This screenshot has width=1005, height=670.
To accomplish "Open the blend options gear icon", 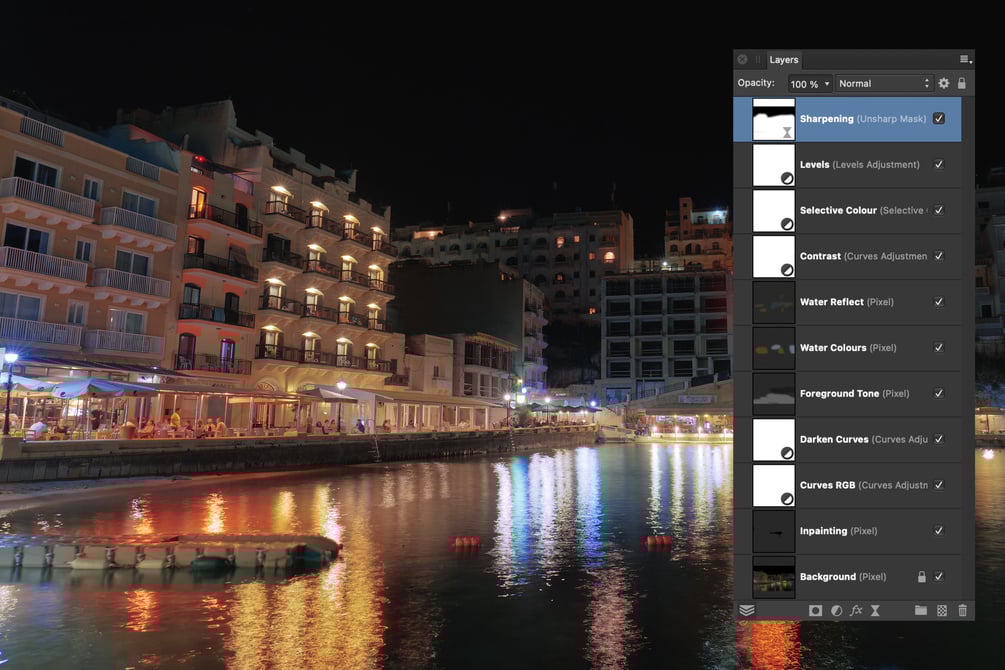I will (x=943, y=83).
